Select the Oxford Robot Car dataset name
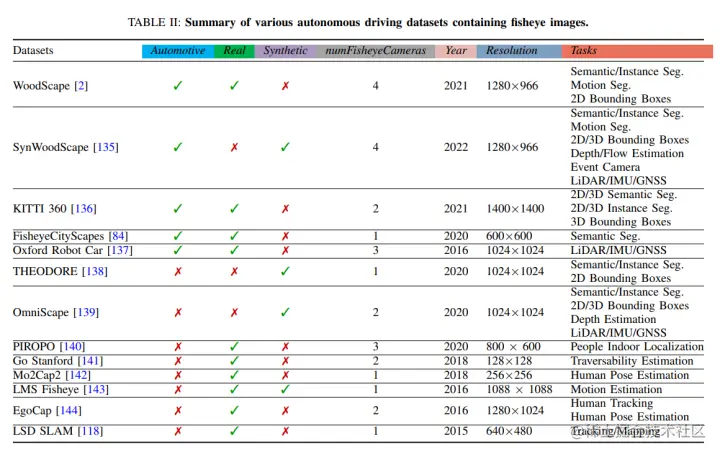The height and width of the screenshot is (454, 720). pos(58,251)
